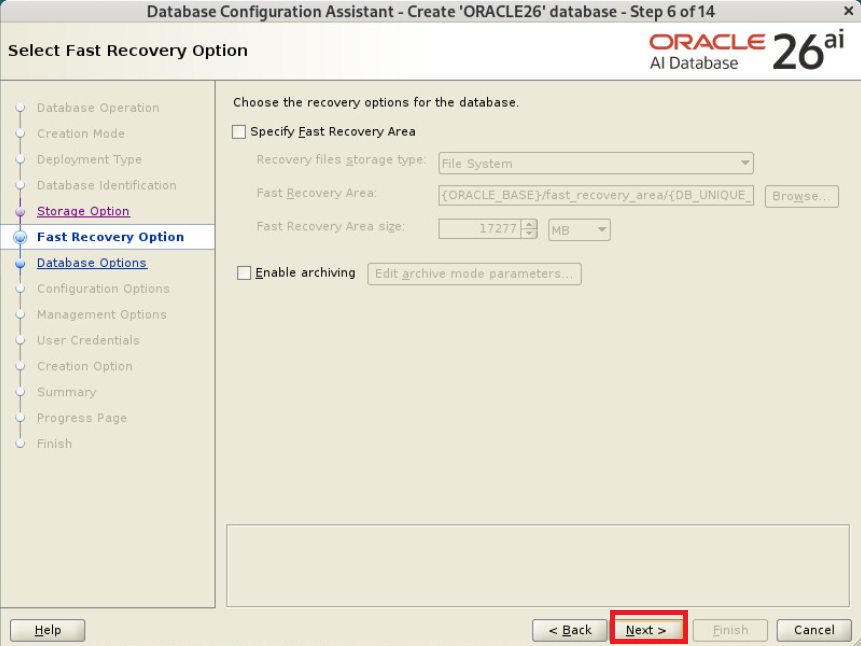Click the Storage Option step bullet icon
The image size is (861, 646).
(20, 211)
